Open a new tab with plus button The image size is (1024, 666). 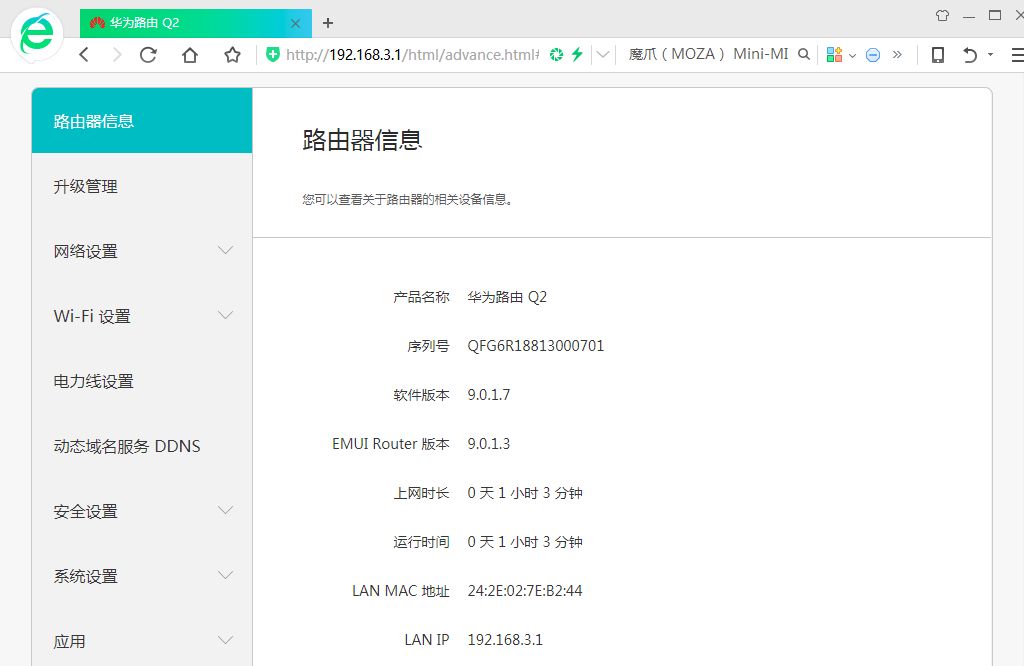point(328,24)
